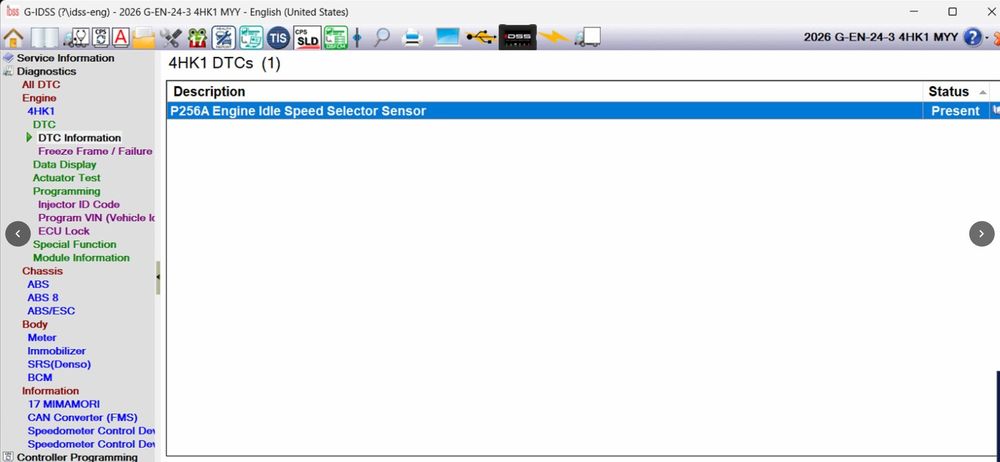Screen dimensions: 1000x462
Task: Click the Present status cell
Action: pyautogui.click(x=955, y=111)
